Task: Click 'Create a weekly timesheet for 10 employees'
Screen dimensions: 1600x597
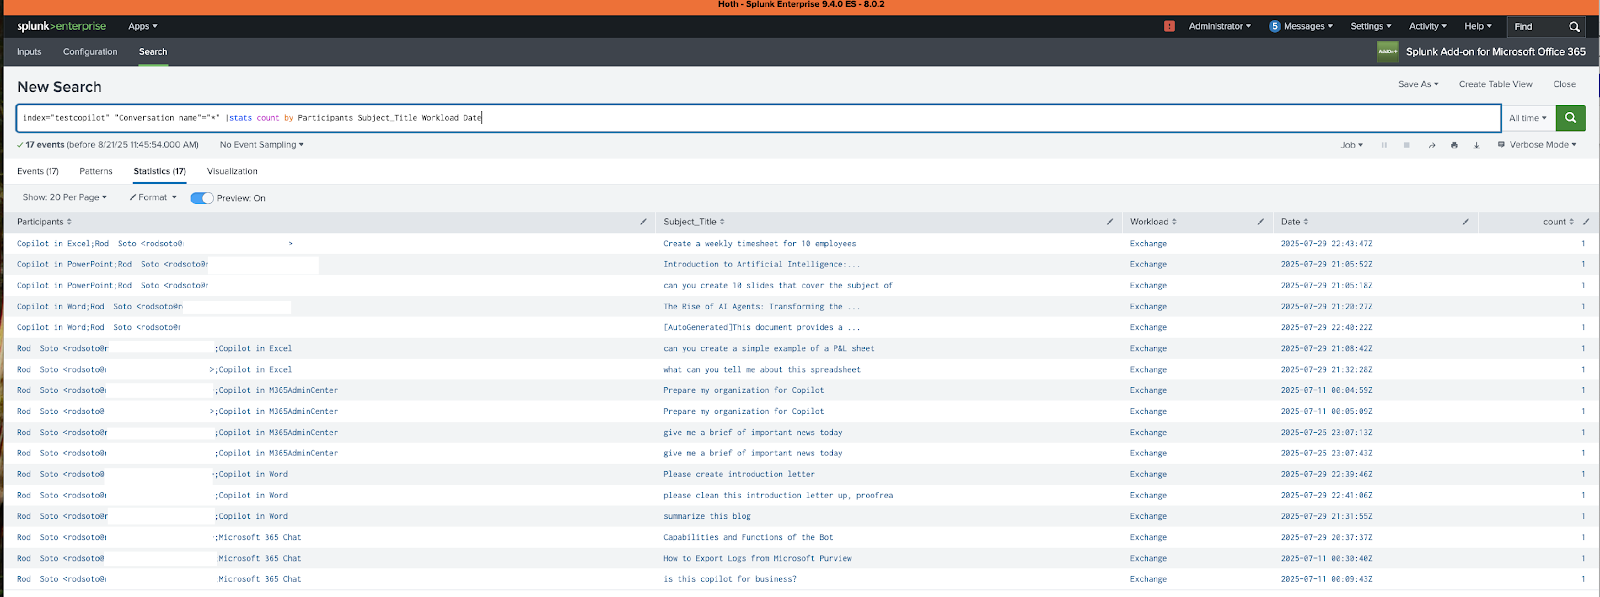Action: point(759,244)
